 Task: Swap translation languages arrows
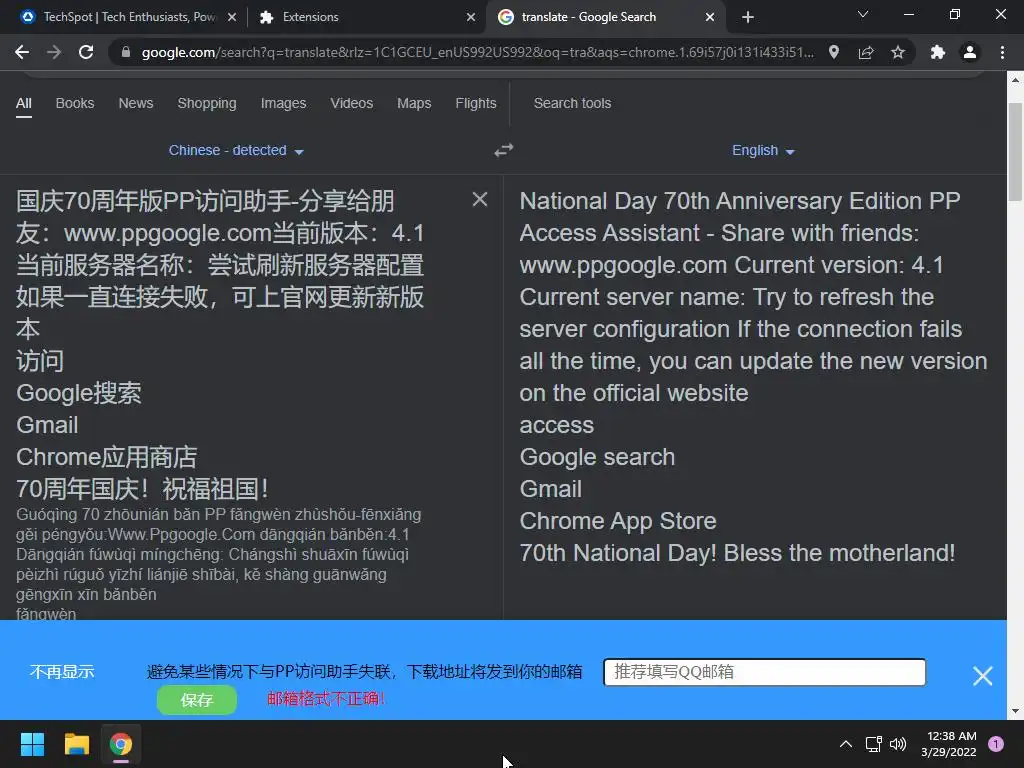click(x=504, y=150)
